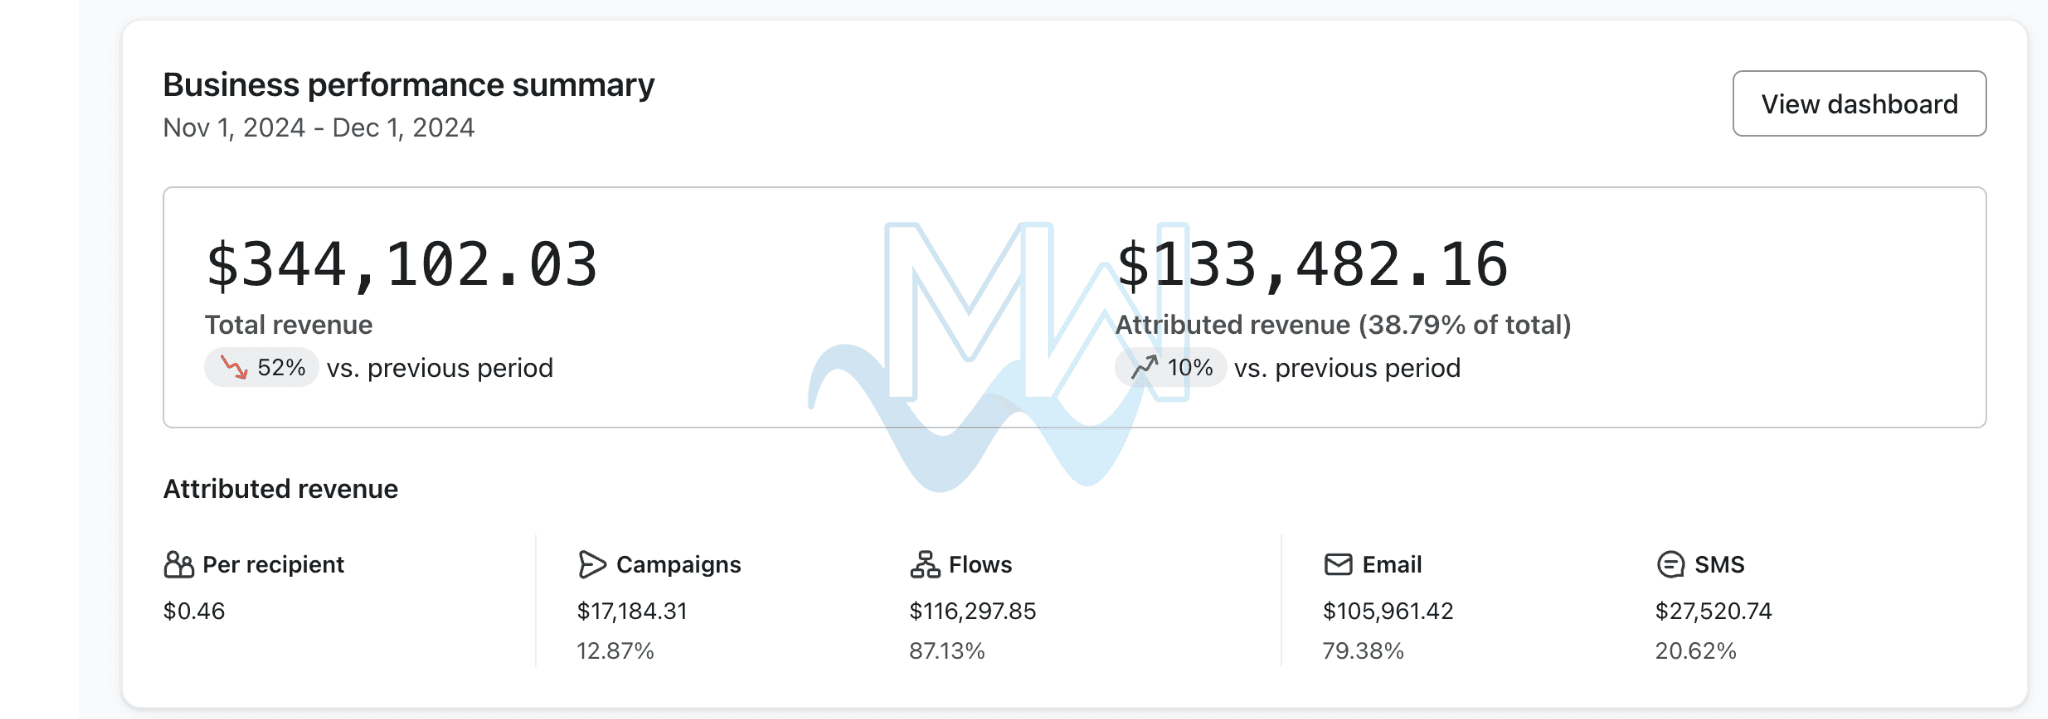Open the View dashboard button
The image size is (2048, 719).
pyautogui.click(x=1859, y=104)
